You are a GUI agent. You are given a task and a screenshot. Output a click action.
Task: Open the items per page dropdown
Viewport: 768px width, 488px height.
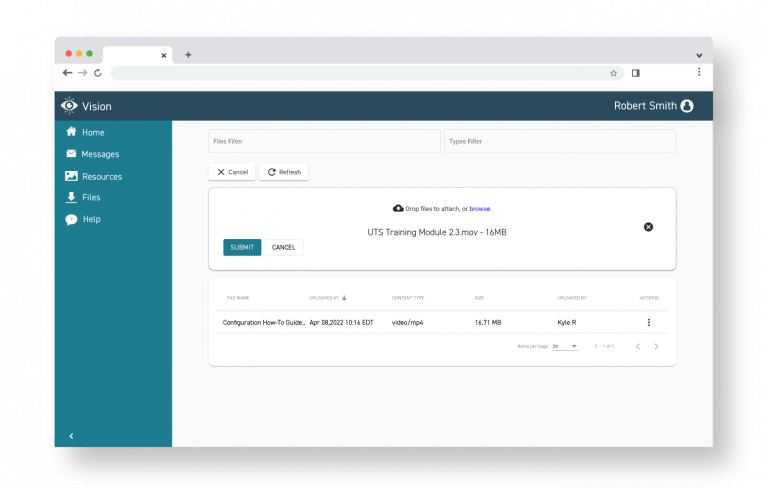565,346
